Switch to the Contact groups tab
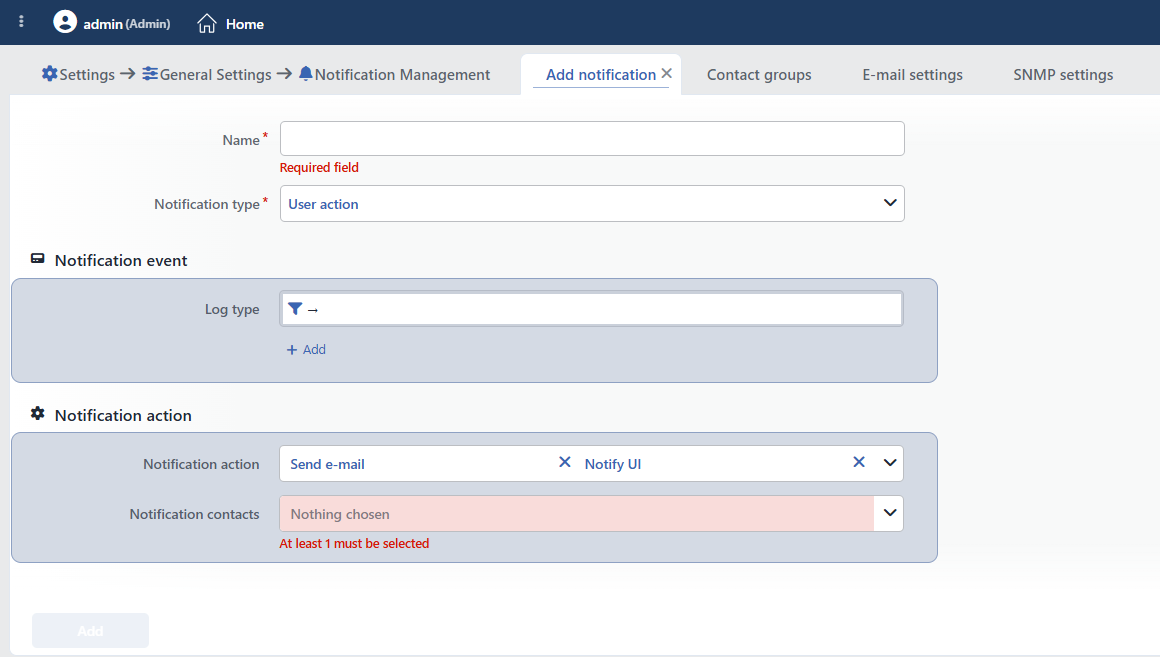Screen dimensions: 1160x657 759,75
